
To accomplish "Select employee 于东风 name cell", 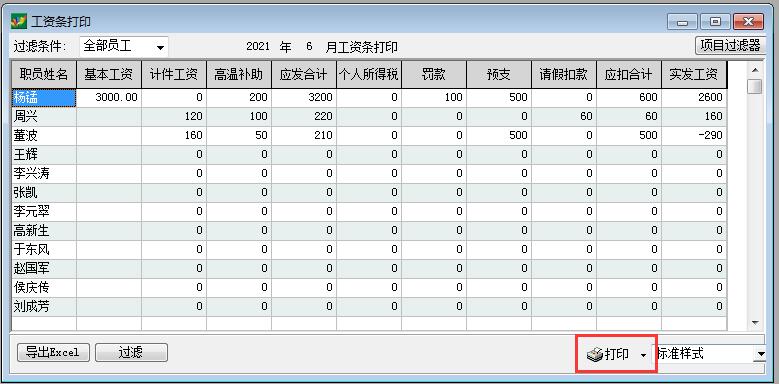I will coord(44,250).
